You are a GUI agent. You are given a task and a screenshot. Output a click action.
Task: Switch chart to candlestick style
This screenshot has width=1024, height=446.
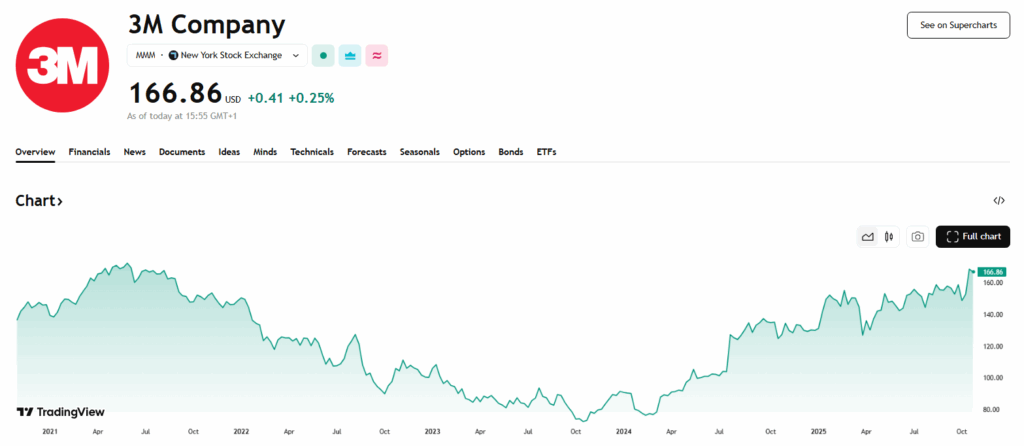(x=888, y=236)
